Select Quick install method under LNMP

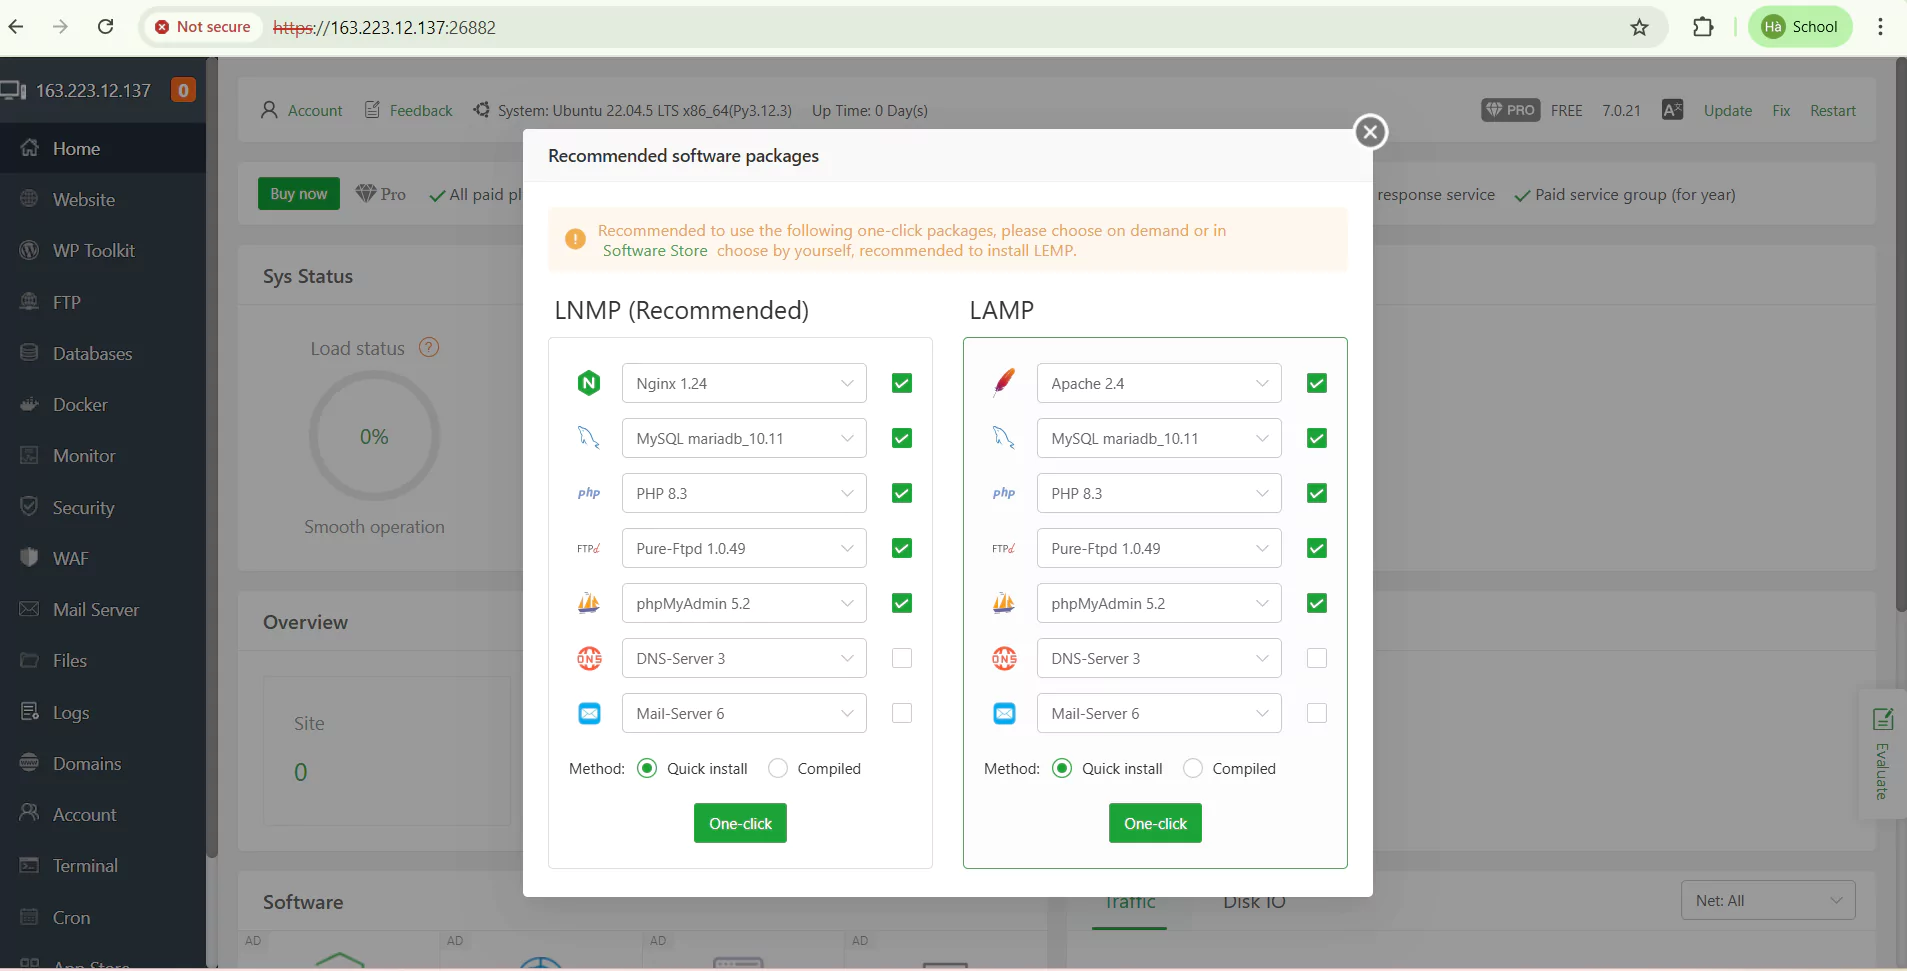[647, 768]
